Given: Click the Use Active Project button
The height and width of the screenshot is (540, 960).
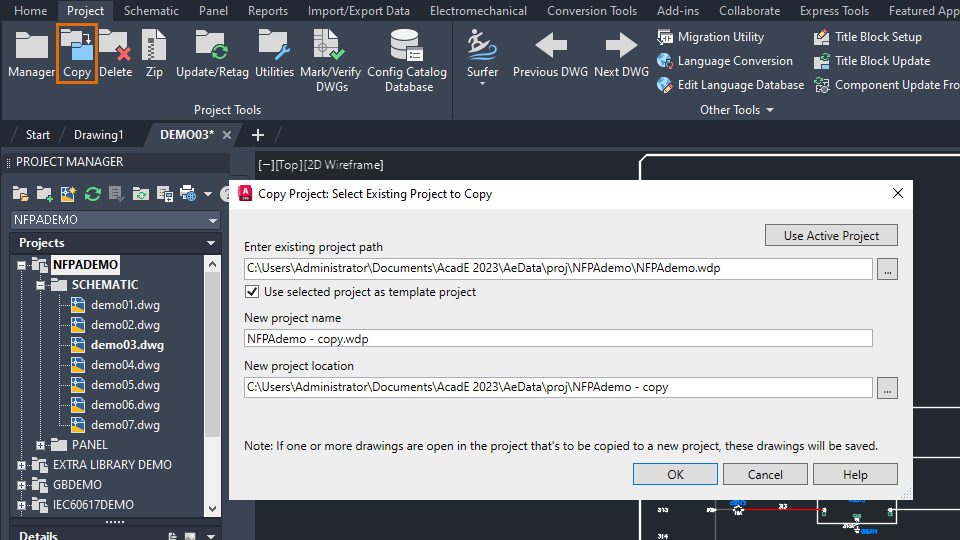Looking at the screenshot, I should [x=831, y=236].
